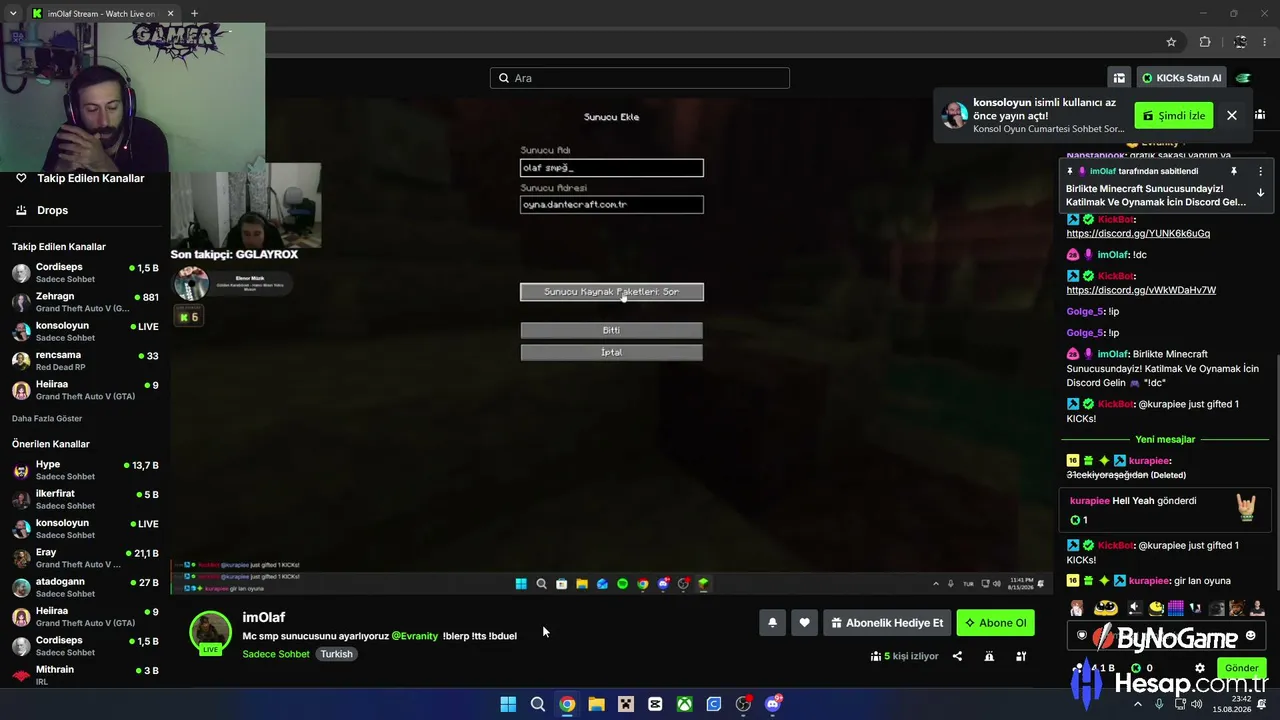Open the Windows Start menu
The width and height of the screenshot is (1280, 720).
point(508,704)
